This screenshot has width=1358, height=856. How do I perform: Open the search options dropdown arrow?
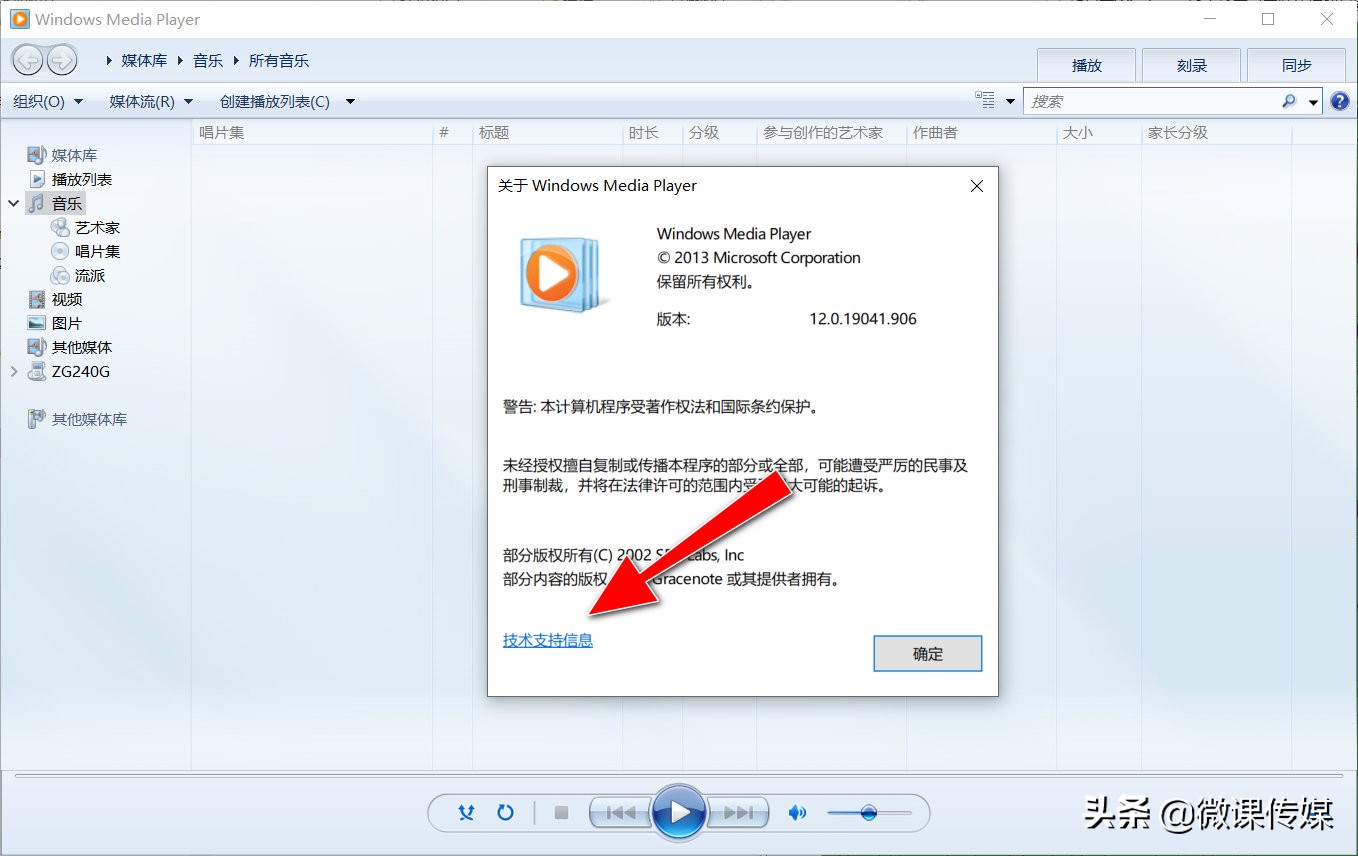[1314, 101]
